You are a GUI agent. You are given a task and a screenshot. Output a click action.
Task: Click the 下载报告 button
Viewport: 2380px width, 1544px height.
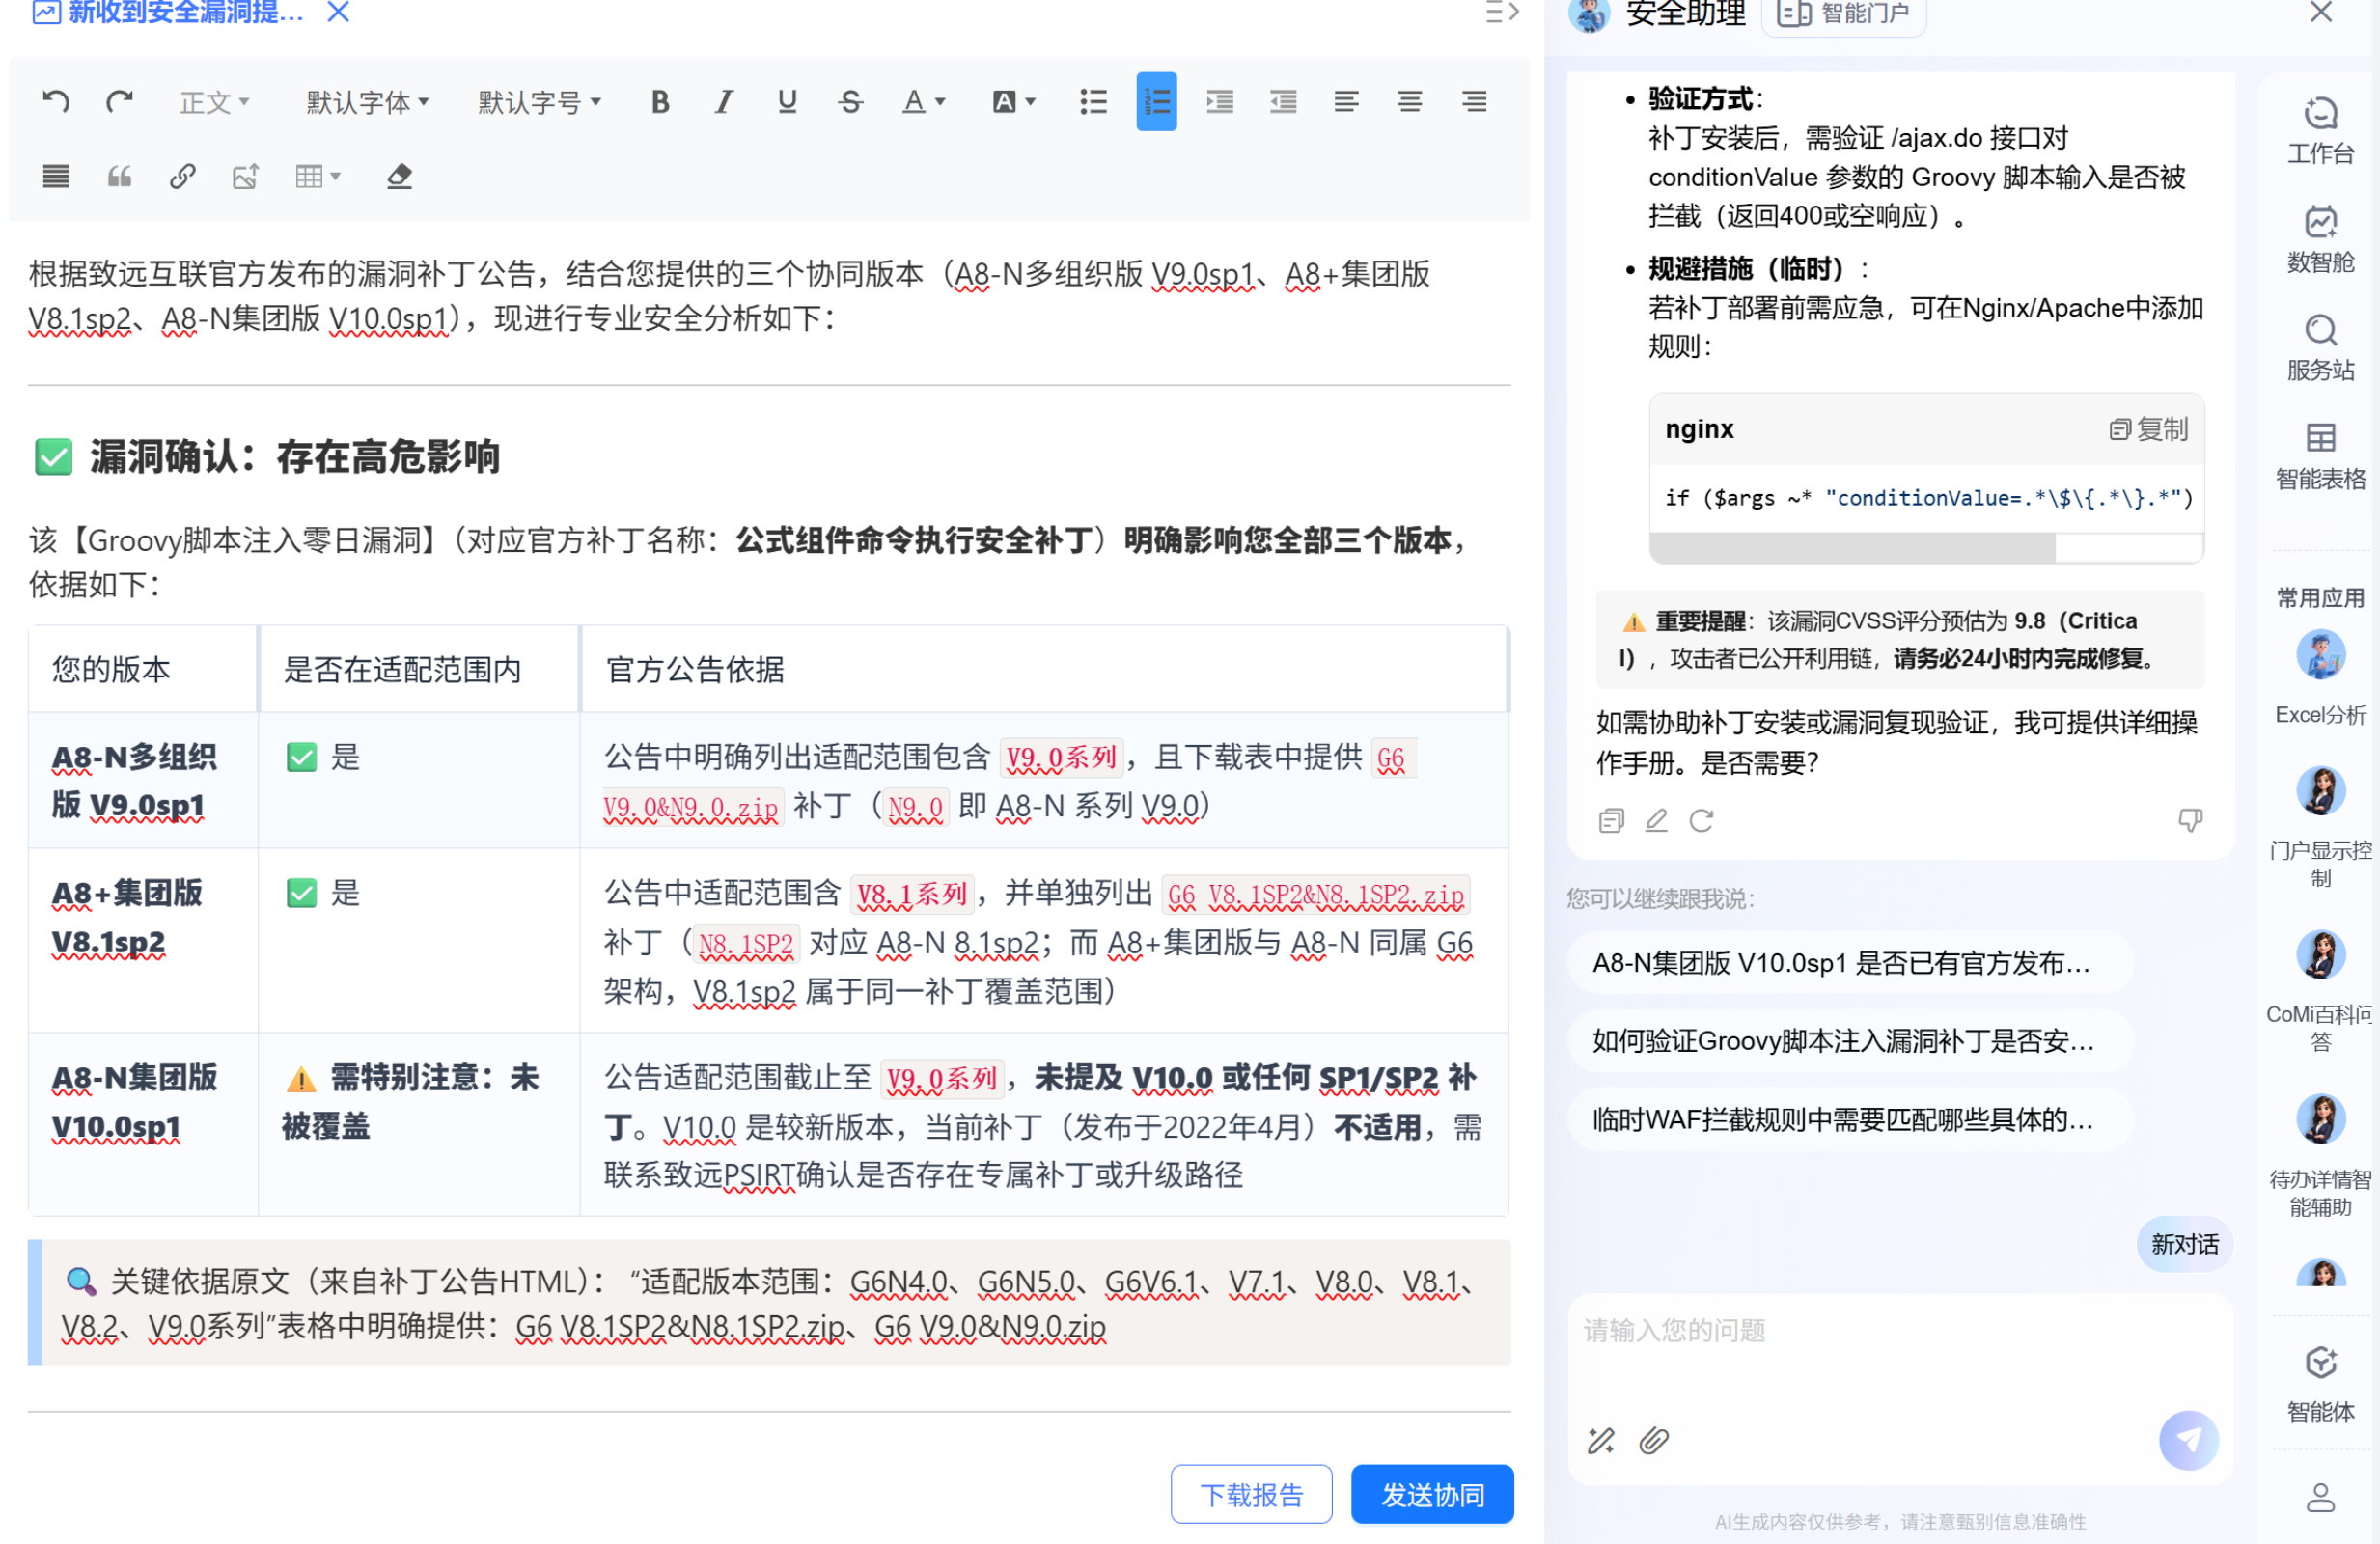click(1251, 1494)
